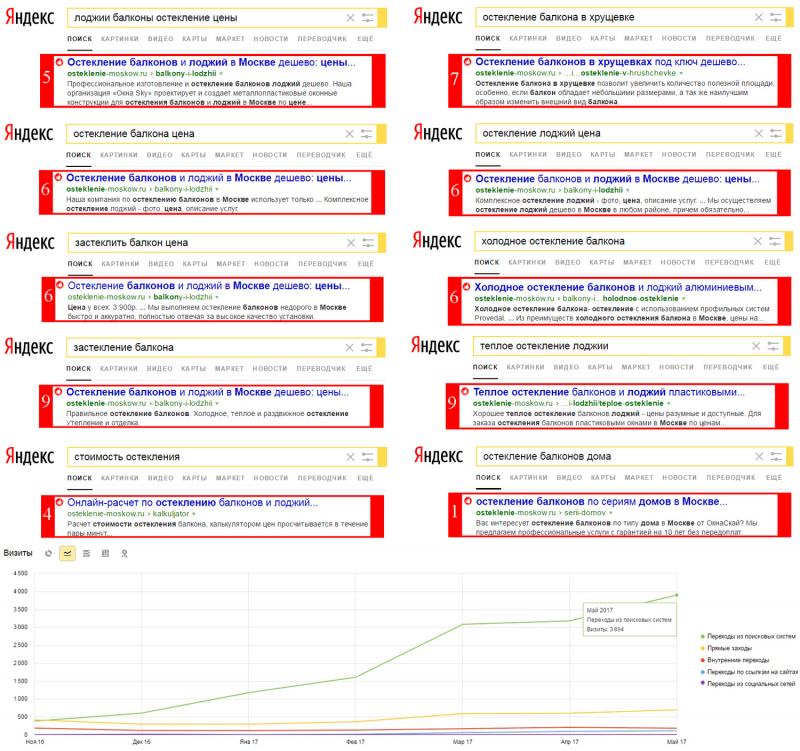Expand URL menu of the osteklenie-v-hrushchevke result
Viewport: 800px width, 751px height.
click(681, 73)
